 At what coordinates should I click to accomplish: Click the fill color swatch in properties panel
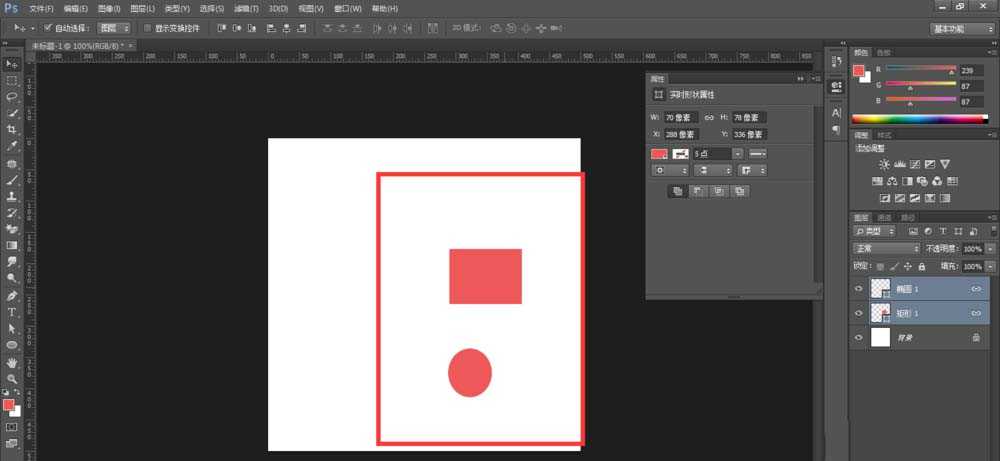pyautogui.click(x=659, y=153)
